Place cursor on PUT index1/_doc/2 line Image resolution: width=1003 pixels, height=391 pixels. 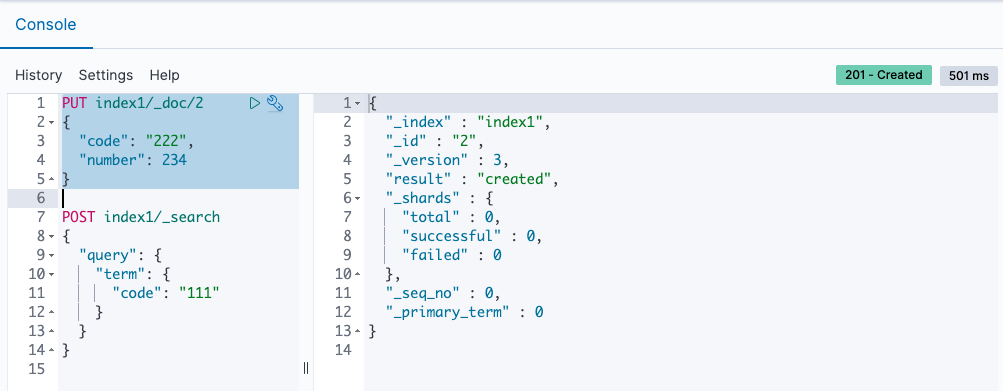(x=132, y=103)
